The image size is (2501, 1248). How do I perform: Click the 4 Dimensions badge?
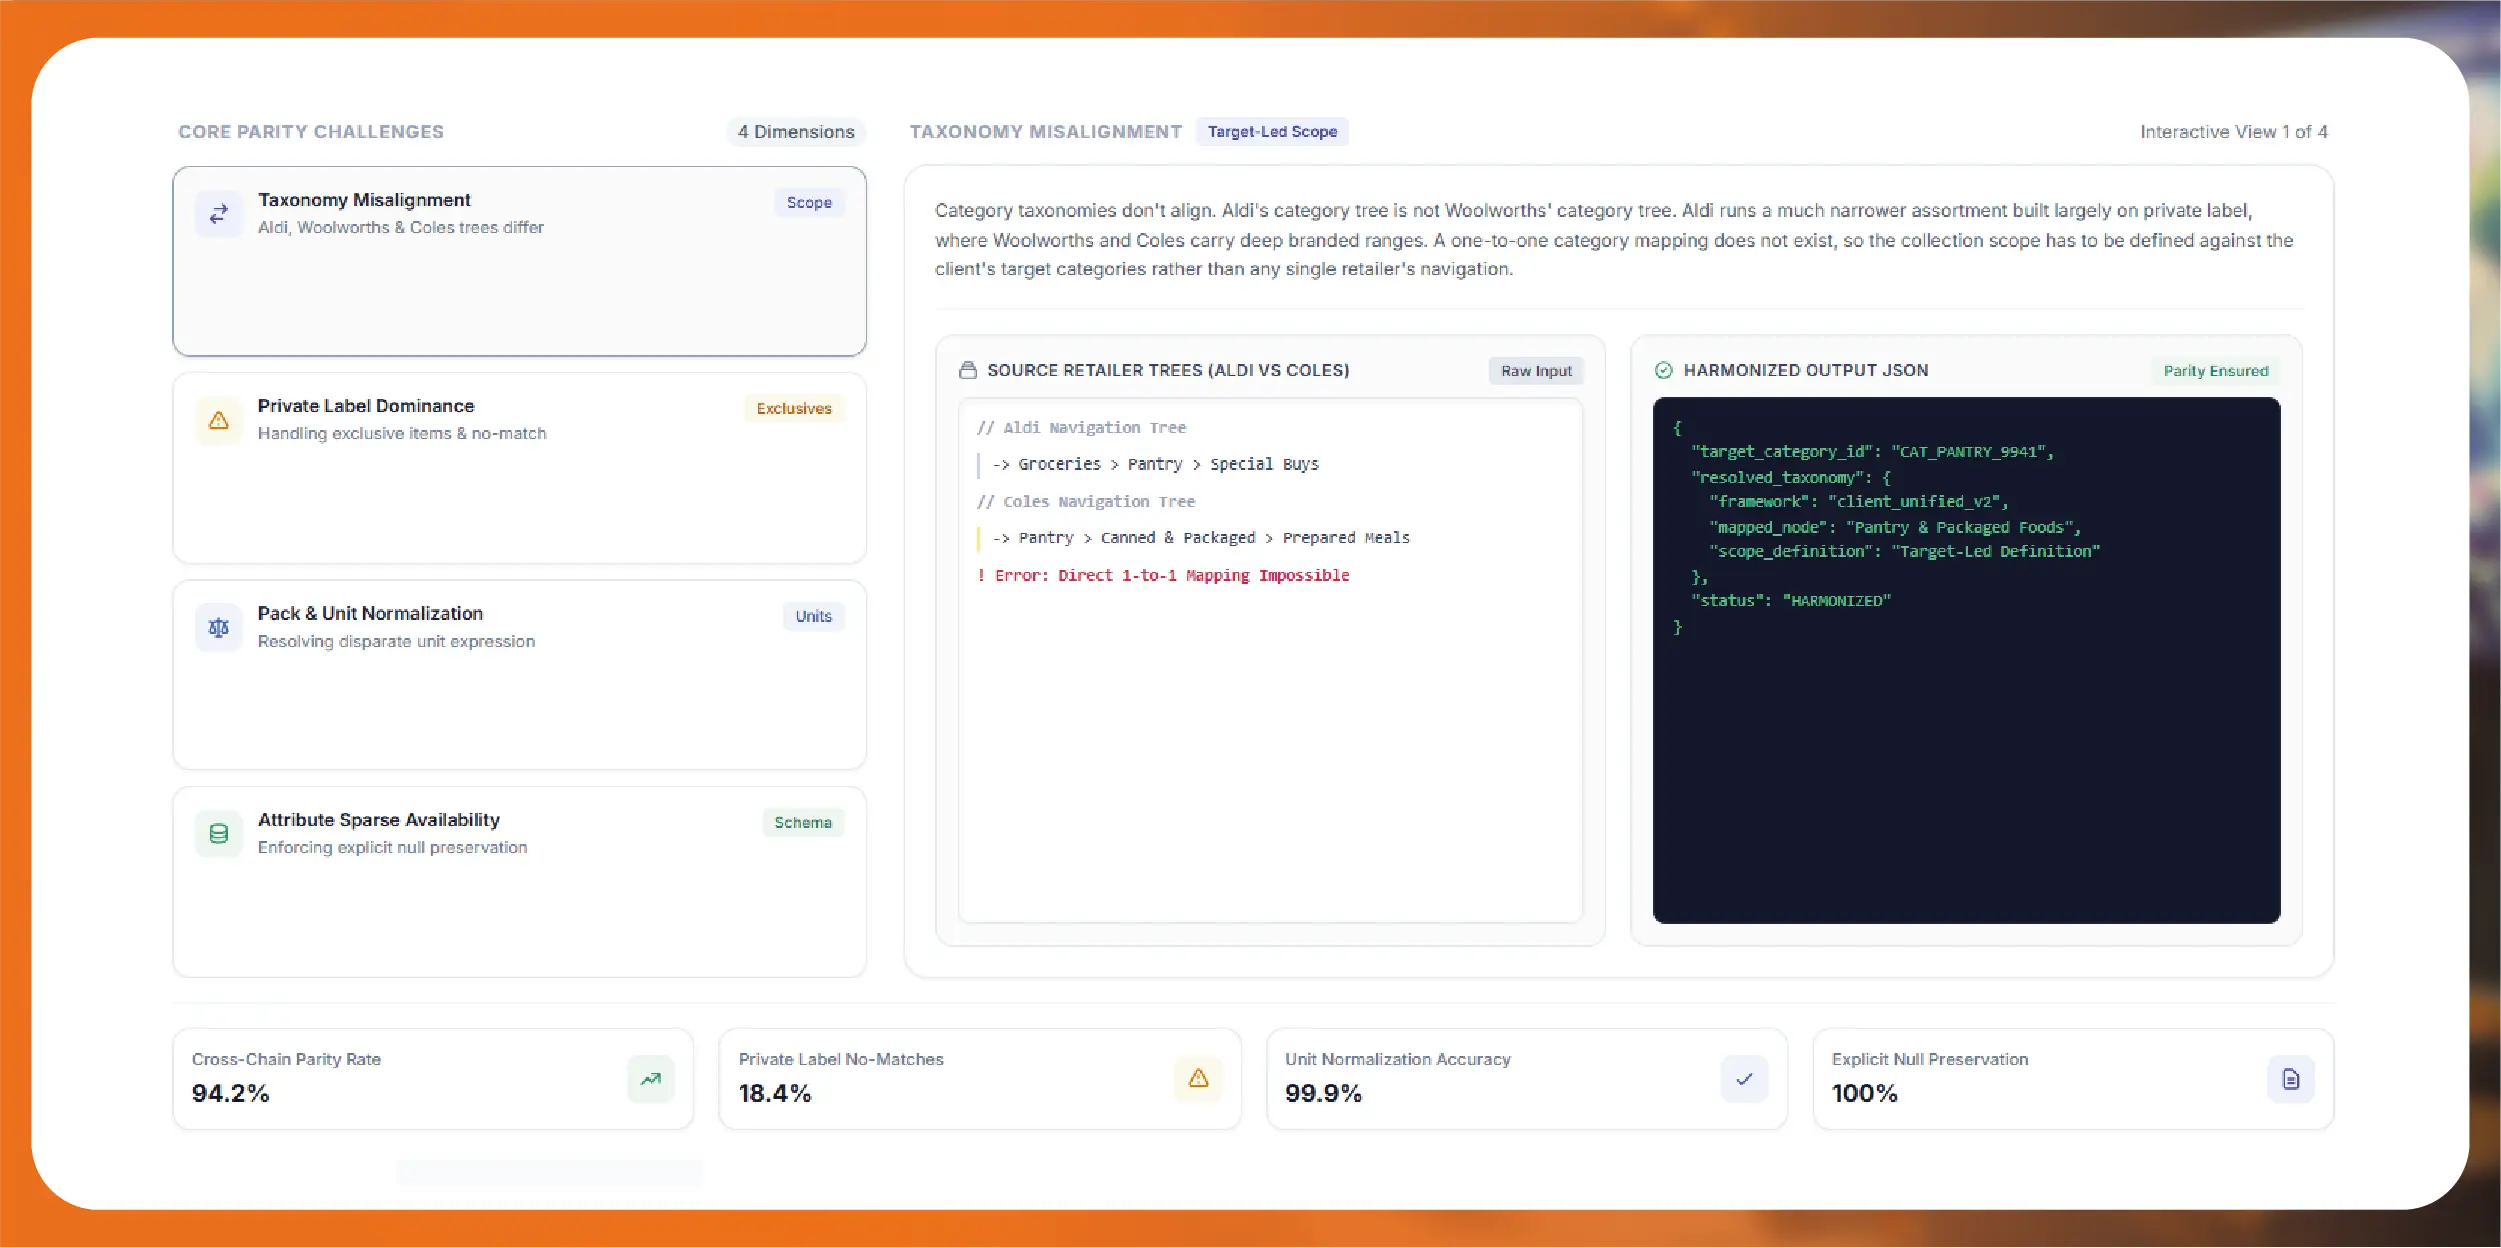pos(796,132)
